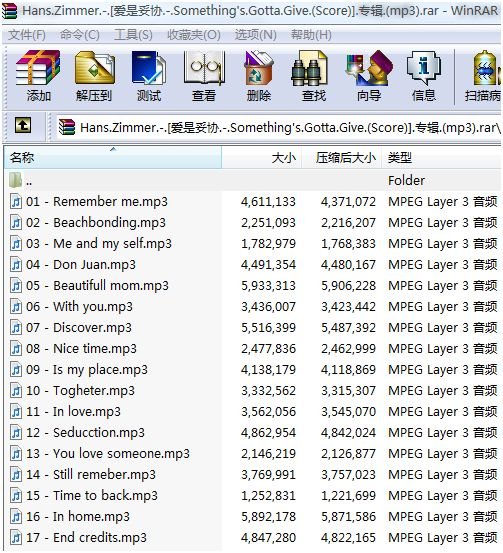Select file 01 - Remember me.mp3
The width and height of the screenshot is (503, 553).
[x=253, y=201]
